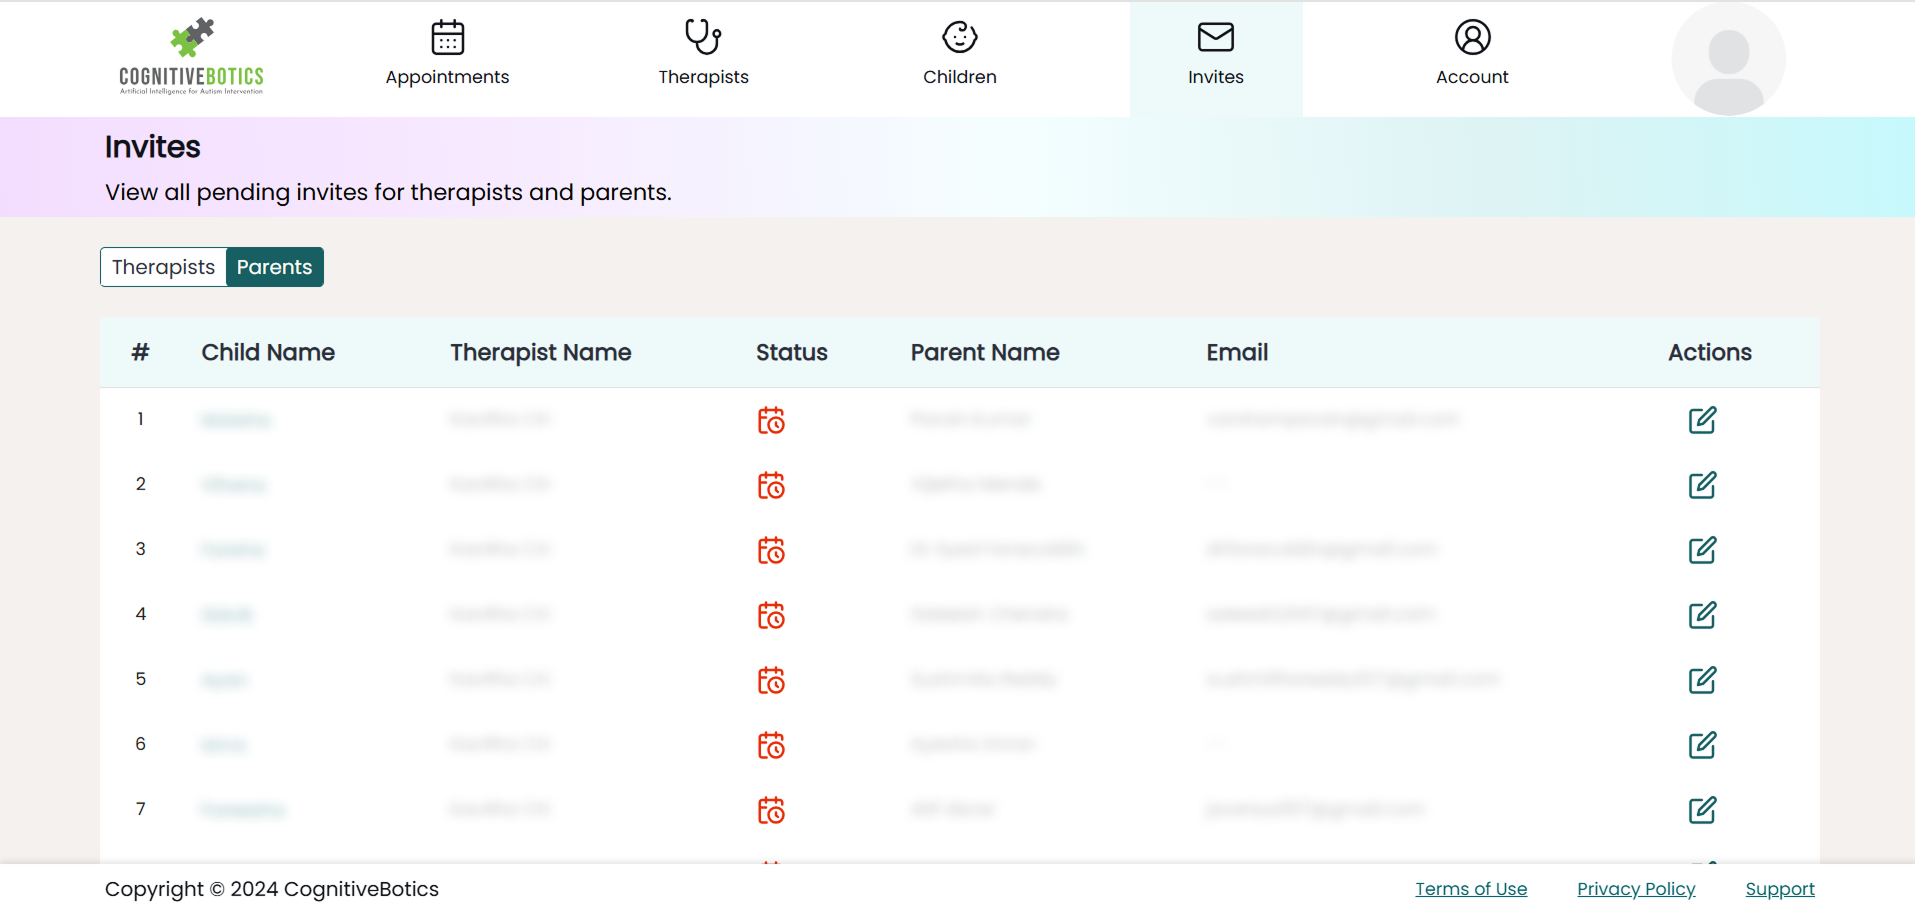This screenshot has width=1915, height=910.
Task: Open child name link in row 5
Action: pos(224,680)
